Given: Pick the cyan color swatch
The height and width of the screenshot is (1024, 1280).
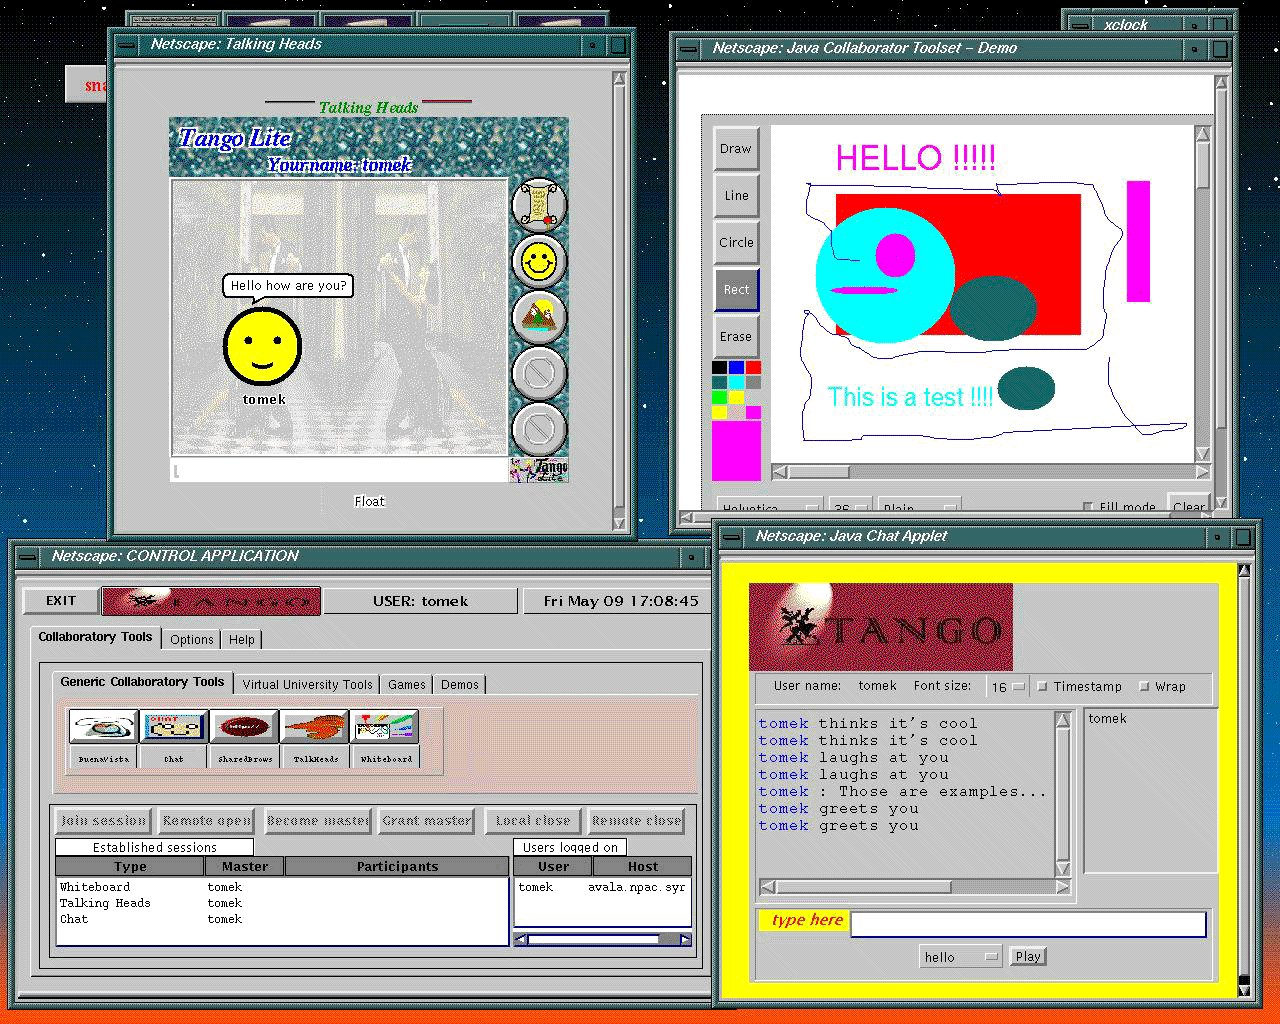Looking at the screenshot, I should (736, 382).
